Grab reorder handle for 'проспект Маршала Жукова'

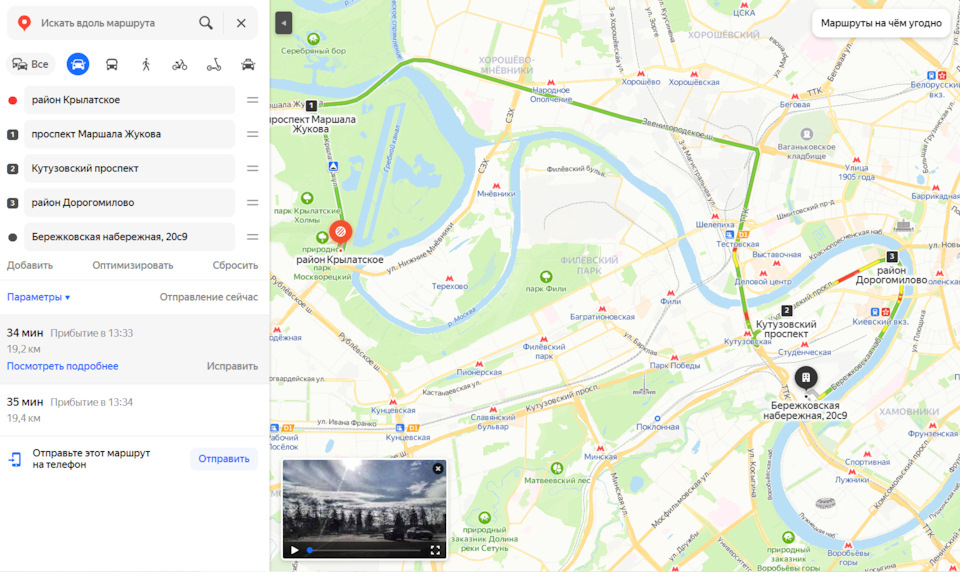click(x=252, y=134)
